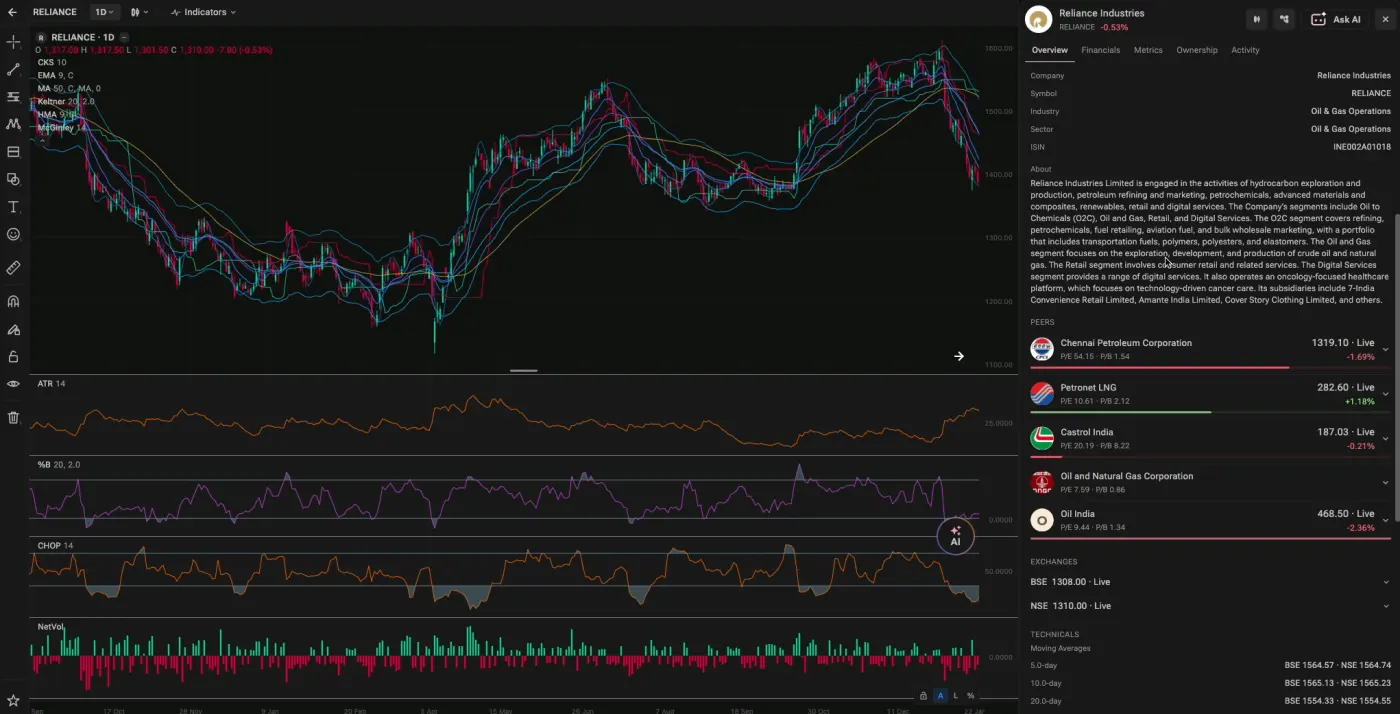Click the ATR 14 indicator label
Image resolution: width=1400 pixels, height=714 pixels.
pos(51,384)
